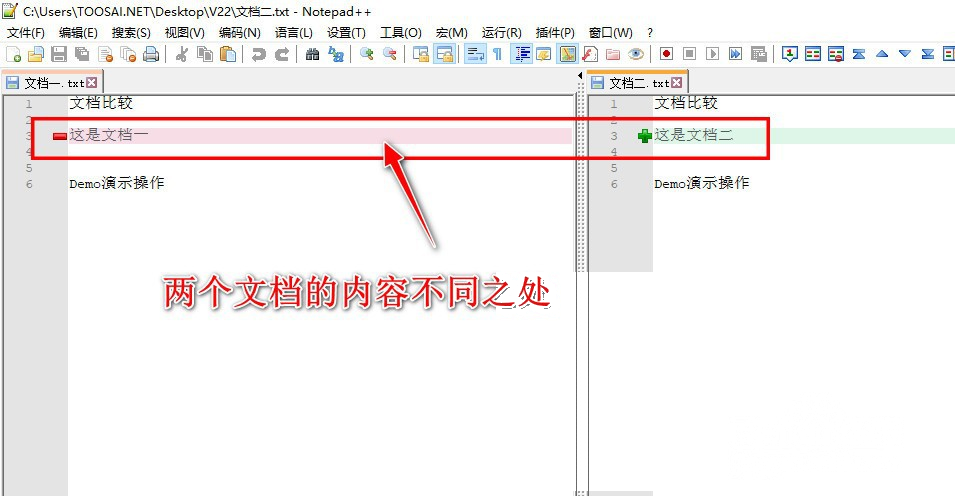
Task: Open the 运行(R) menu
Action: 501,33
